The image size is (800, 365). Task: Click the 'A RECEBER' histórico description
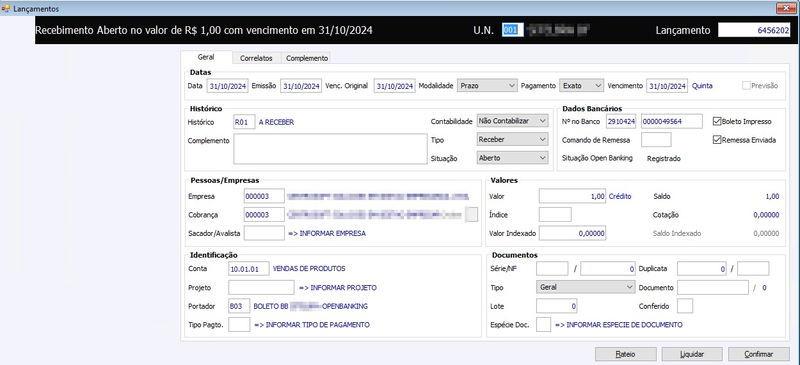(x=277, y=122)
